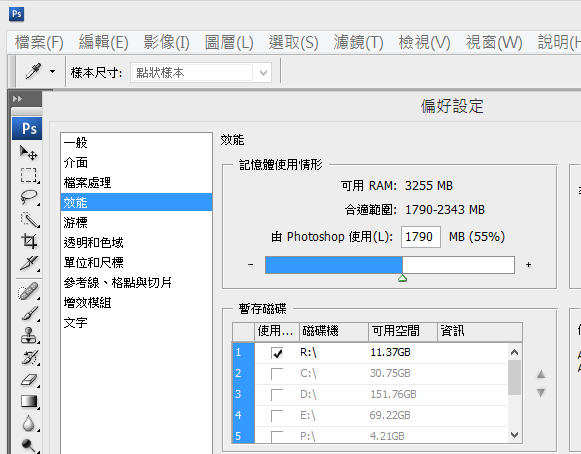581x454 pixels.
Task: Select the Lasso tool
Action: (x=29, y=197)
